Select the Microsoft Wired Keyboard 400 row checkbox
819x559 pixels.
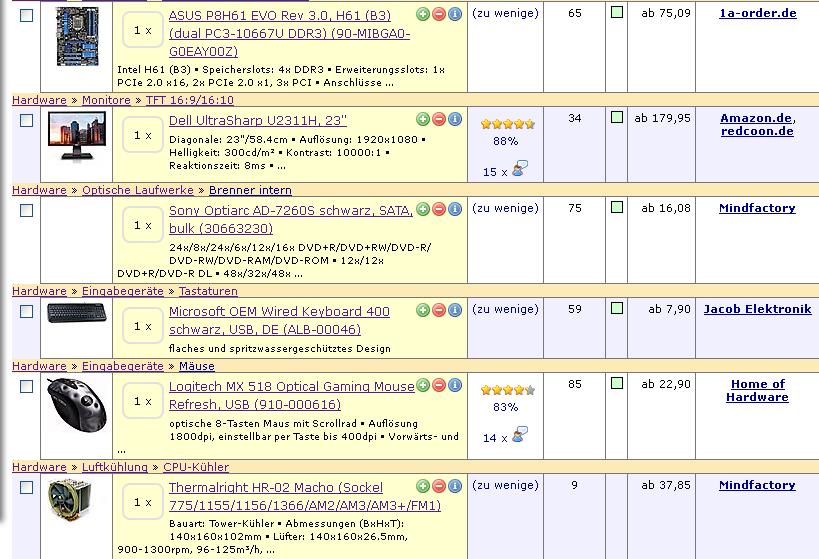click(26, 311)
